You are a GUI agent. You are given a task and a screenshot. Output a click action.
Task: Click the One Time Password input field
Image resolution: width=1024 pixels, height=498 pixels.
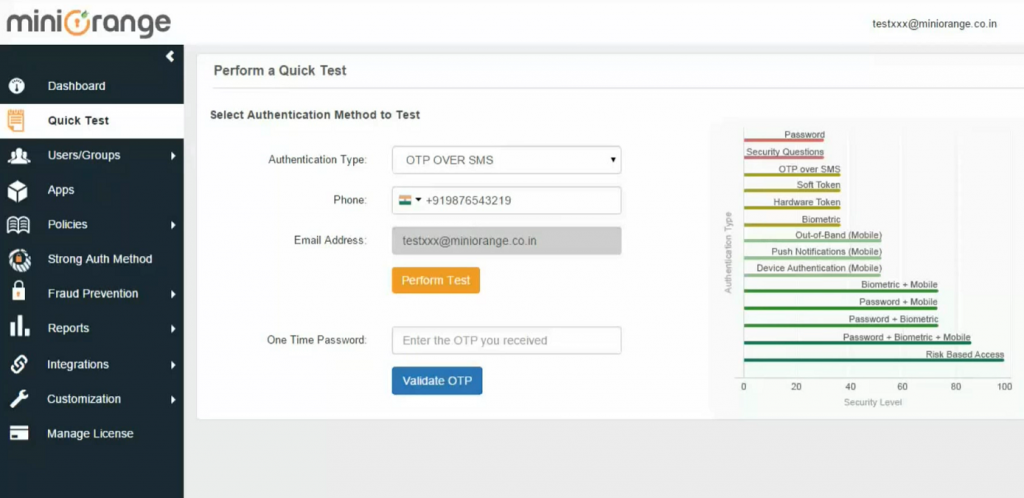[506, 340]
